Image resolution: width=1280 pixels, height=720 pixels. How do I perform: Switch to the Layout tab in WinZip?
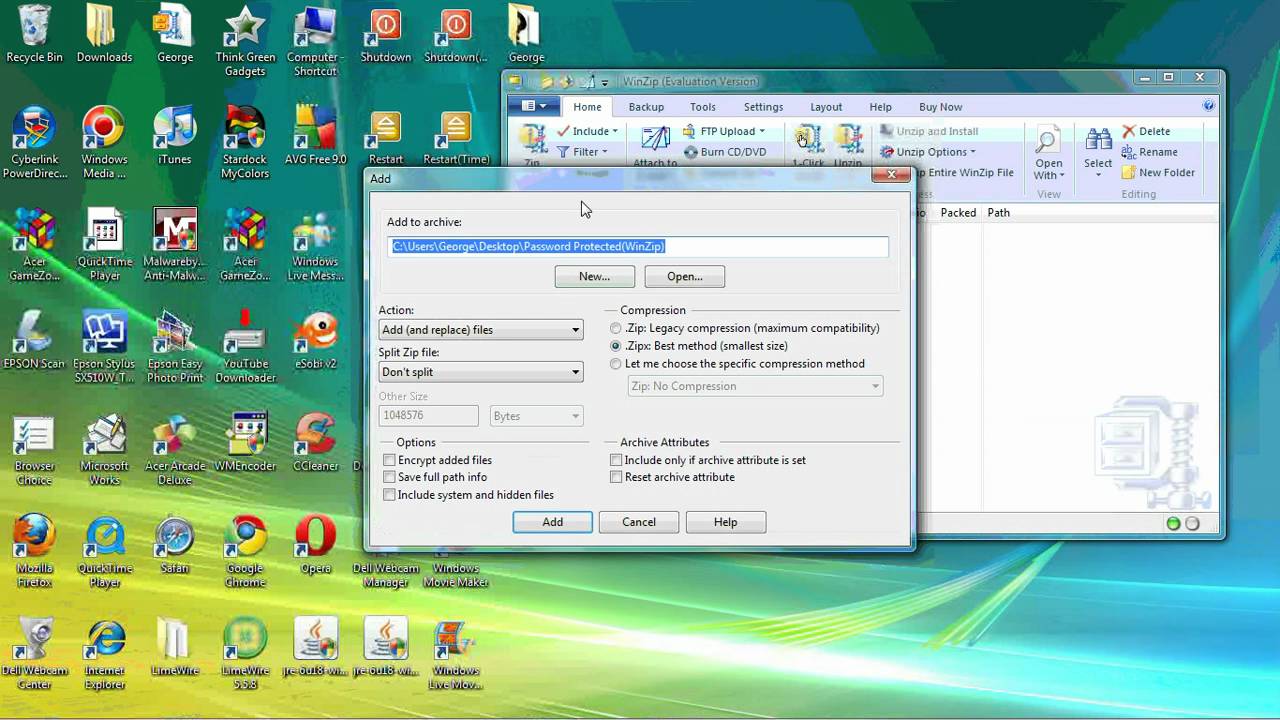826,107
